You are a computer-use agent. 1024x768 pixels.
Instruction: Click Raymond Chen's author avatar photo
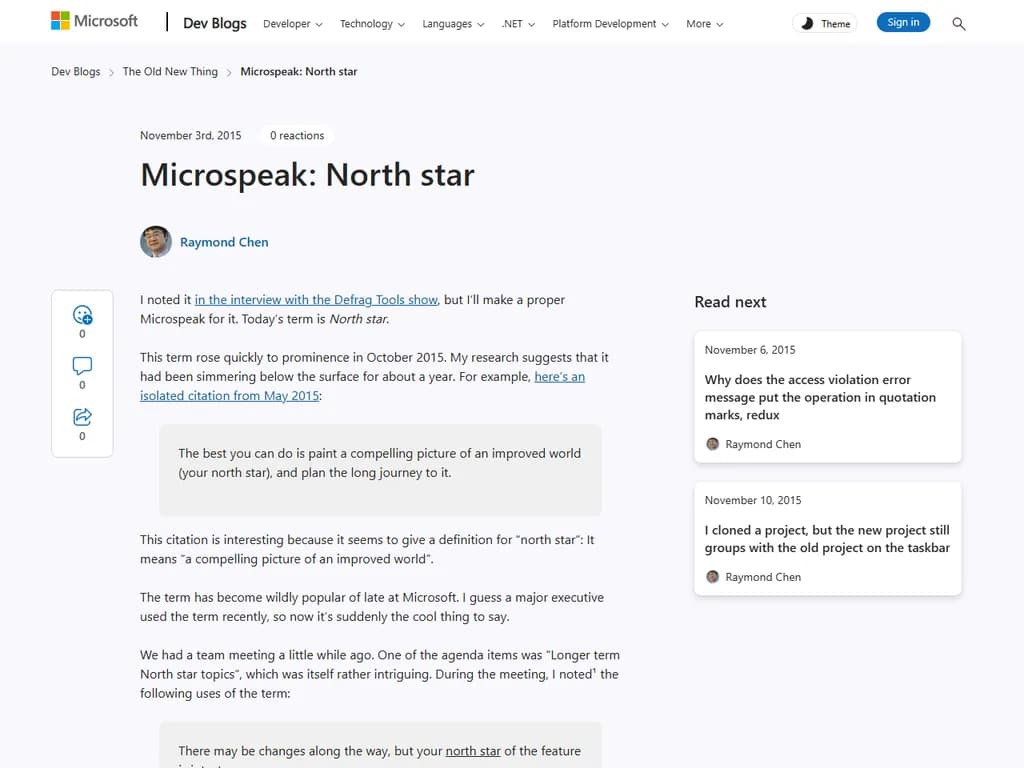click(x=156, y=242)
